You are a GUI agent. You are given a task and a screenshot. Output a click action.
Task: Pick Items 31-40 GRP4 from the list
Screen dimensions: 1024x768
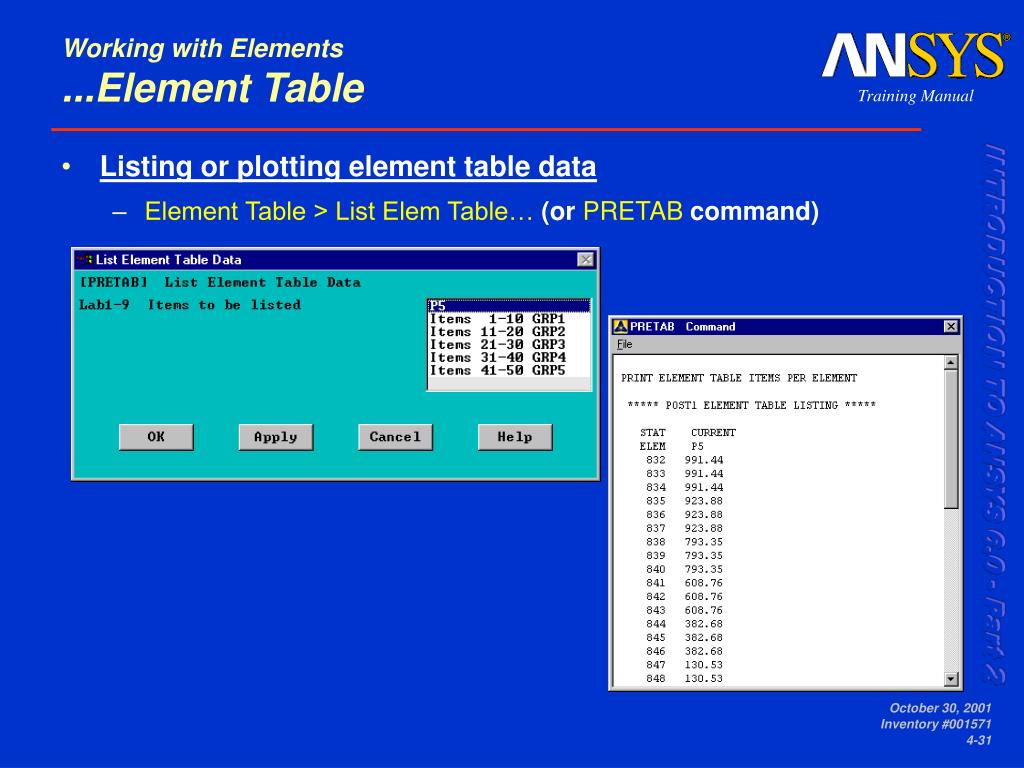(x=498, y=358)
